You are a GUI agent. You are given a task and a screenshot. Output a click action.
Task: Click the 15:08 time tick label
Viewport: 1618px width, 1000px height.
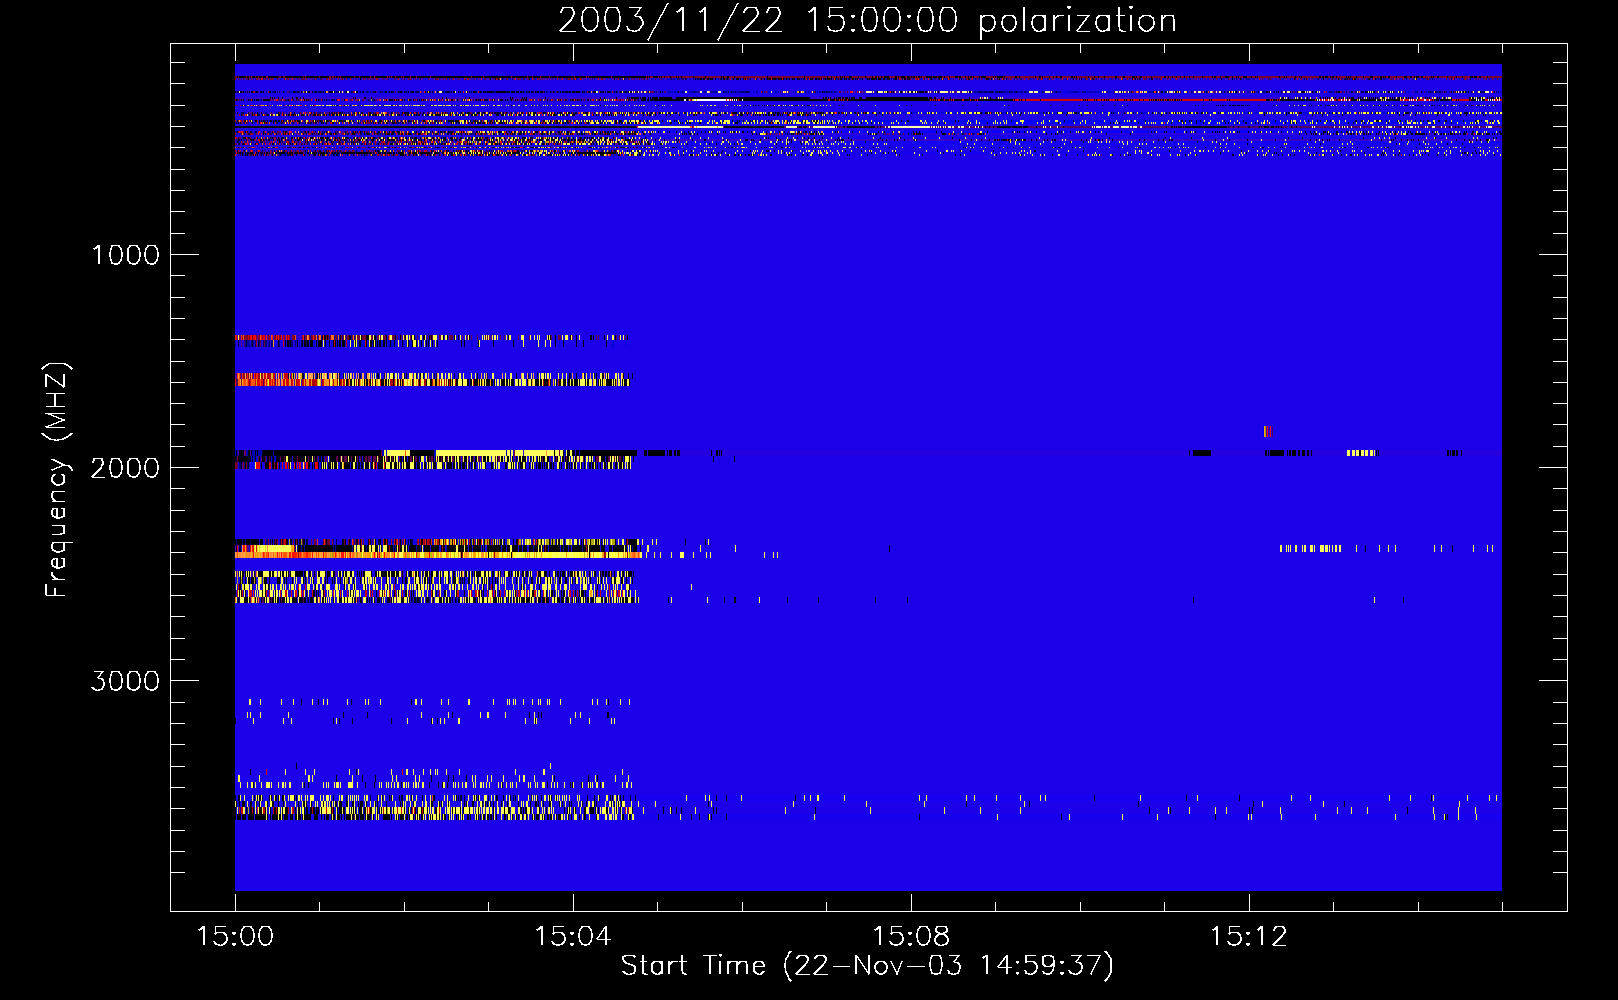click(x=910, y=936)
